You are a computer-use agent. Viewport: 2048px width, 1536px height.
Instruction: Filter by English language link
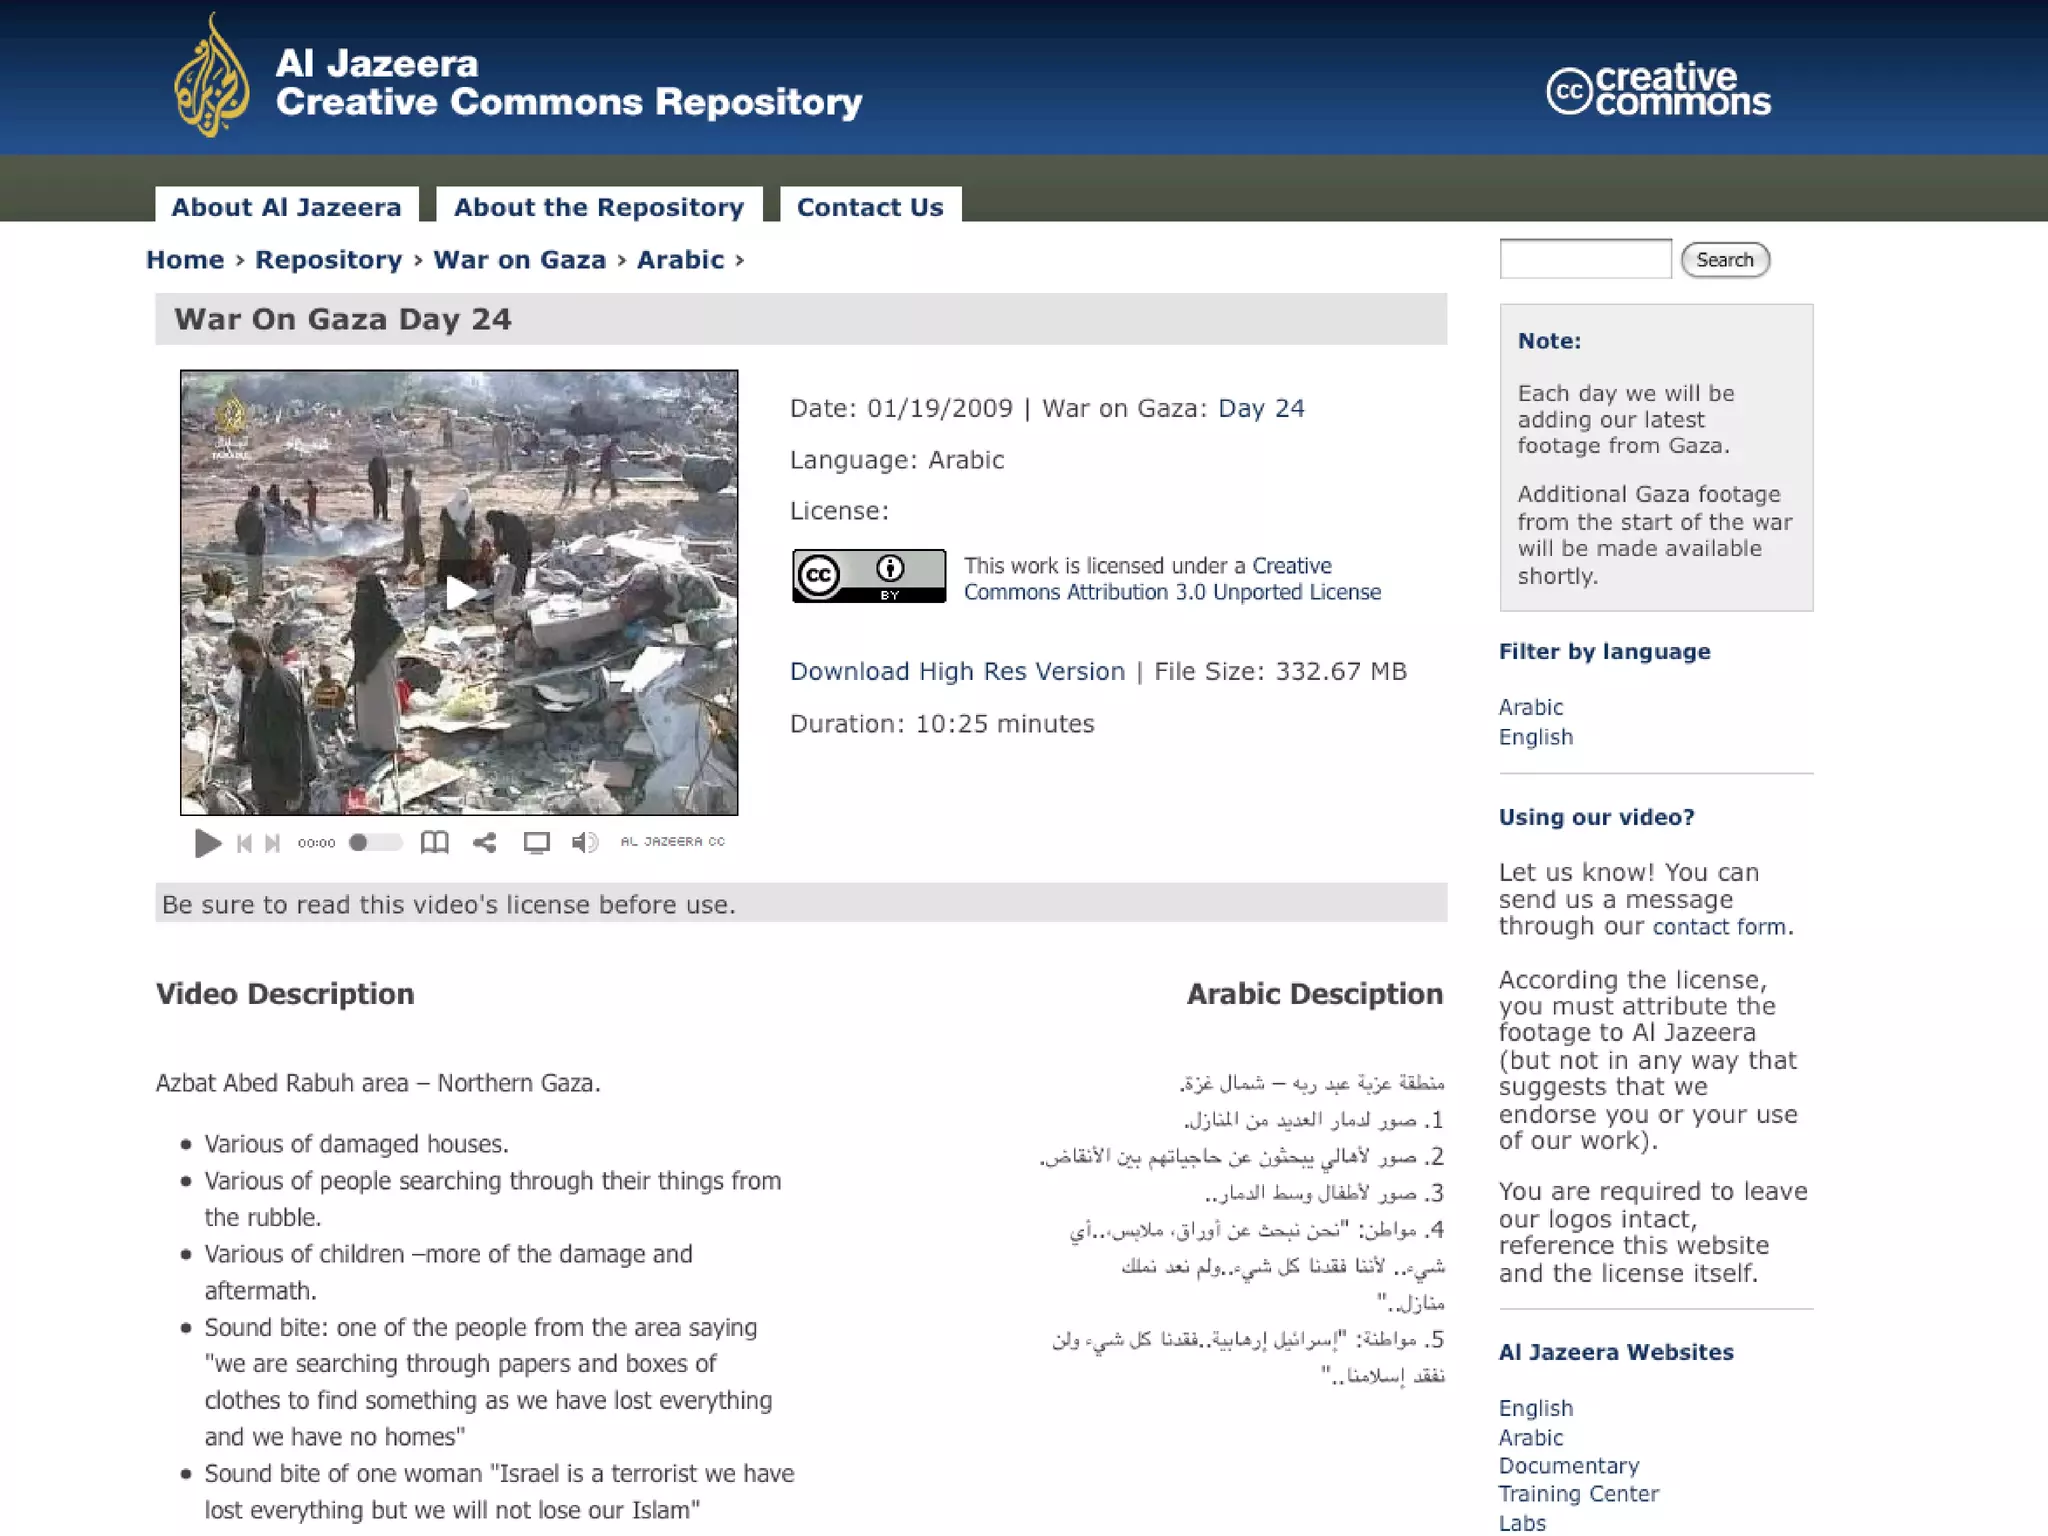1535,737
